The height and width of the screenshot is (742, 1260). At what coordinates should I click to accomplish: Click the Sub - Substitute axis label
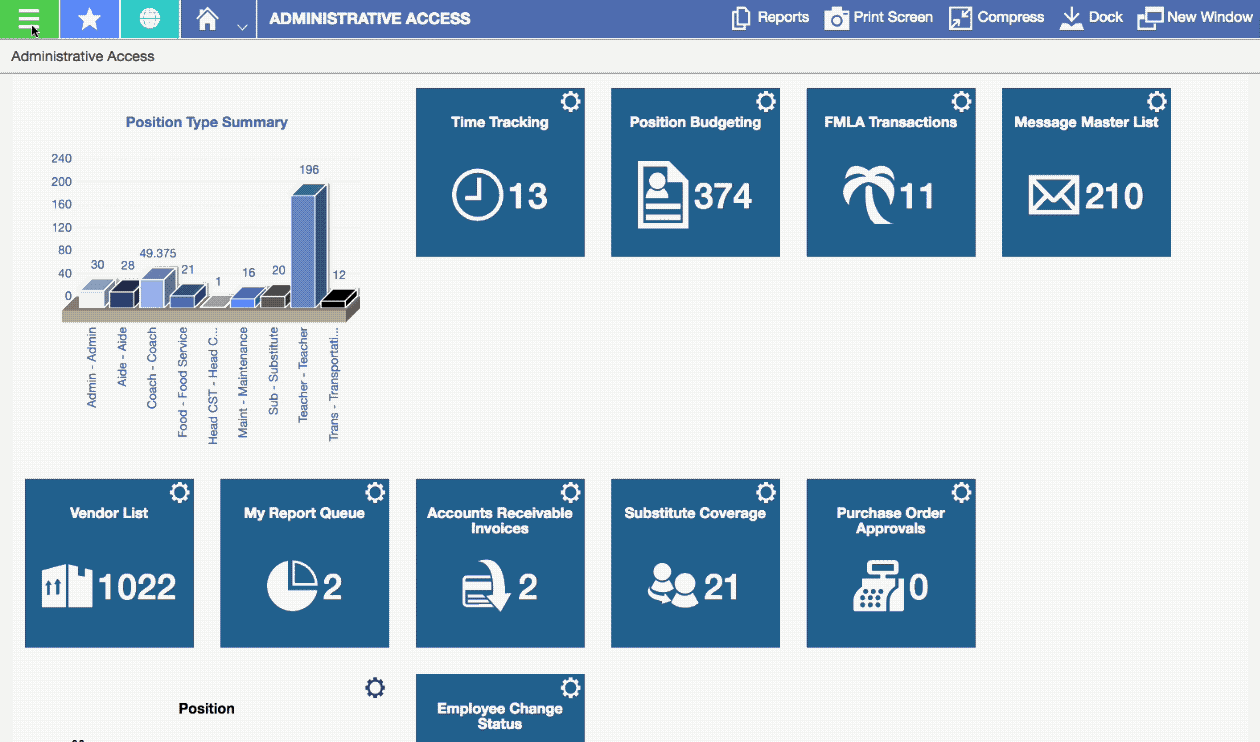point(273,369)
